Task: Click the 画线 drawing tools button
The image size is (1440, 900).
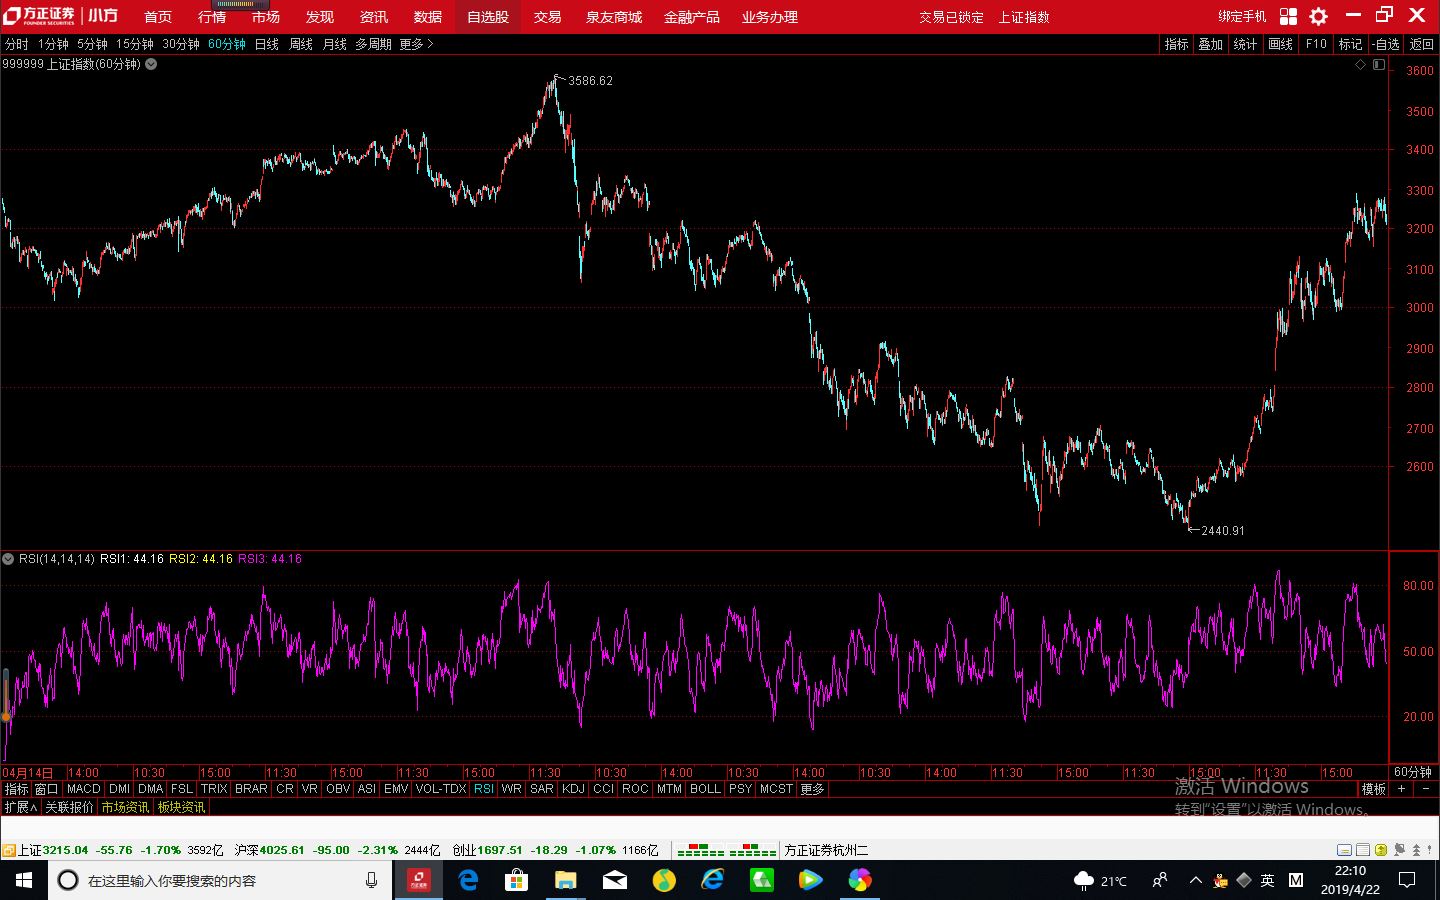Action: click(x=1281, y=44)
